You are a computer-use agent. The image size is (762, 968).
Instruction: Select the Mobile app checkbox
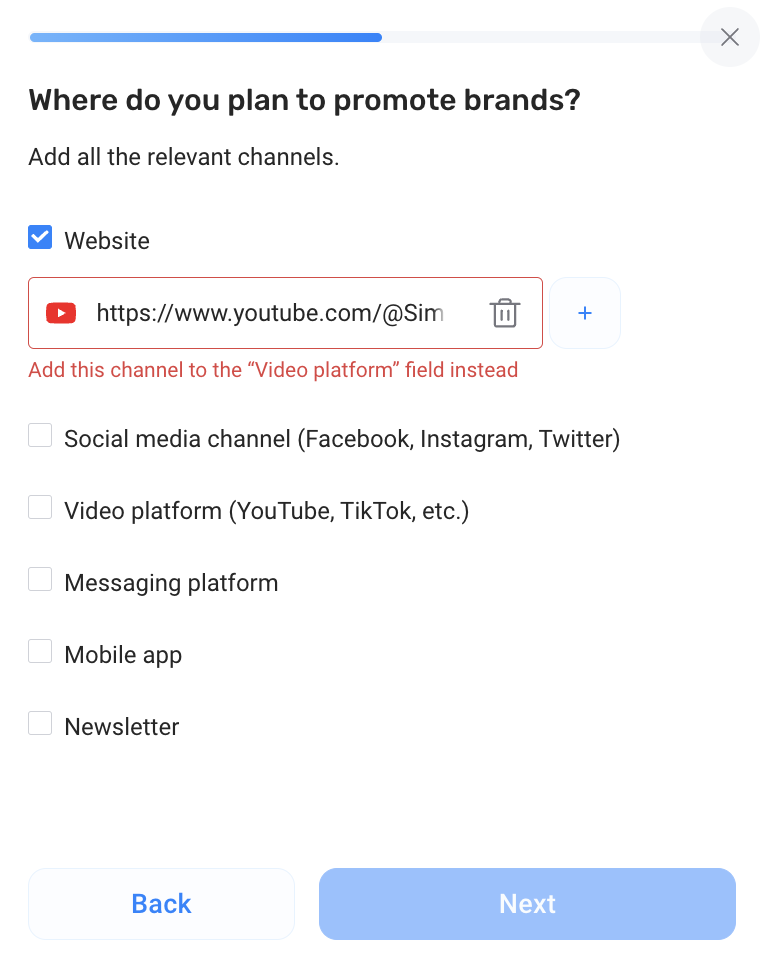click(40, 651)
